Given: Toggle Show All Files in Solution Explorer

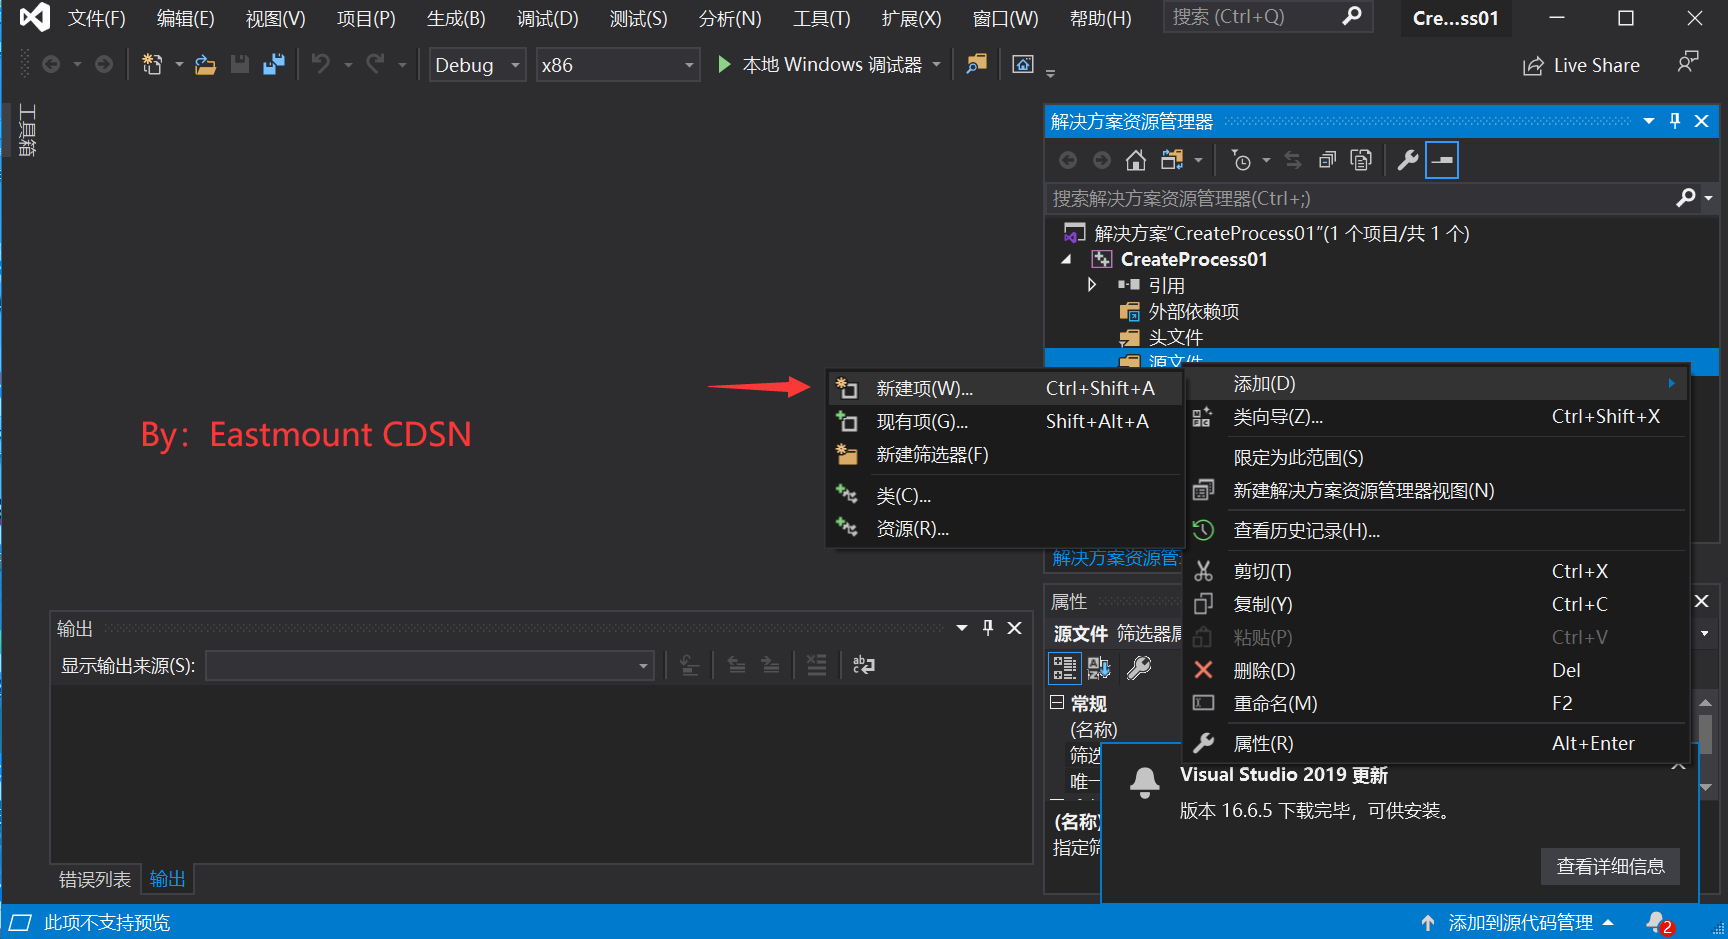Looking at the screenshot, I should 1361,160.
